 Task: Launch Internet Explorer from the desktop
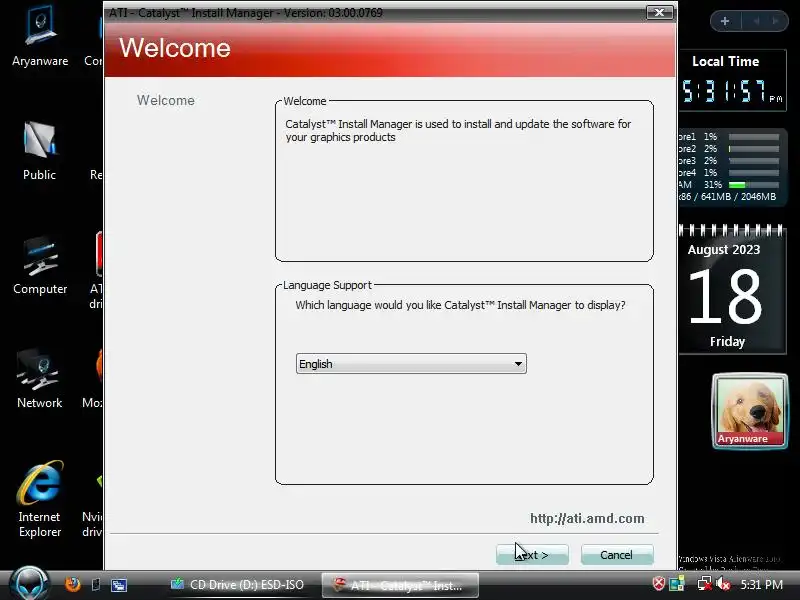click(40, 499)
